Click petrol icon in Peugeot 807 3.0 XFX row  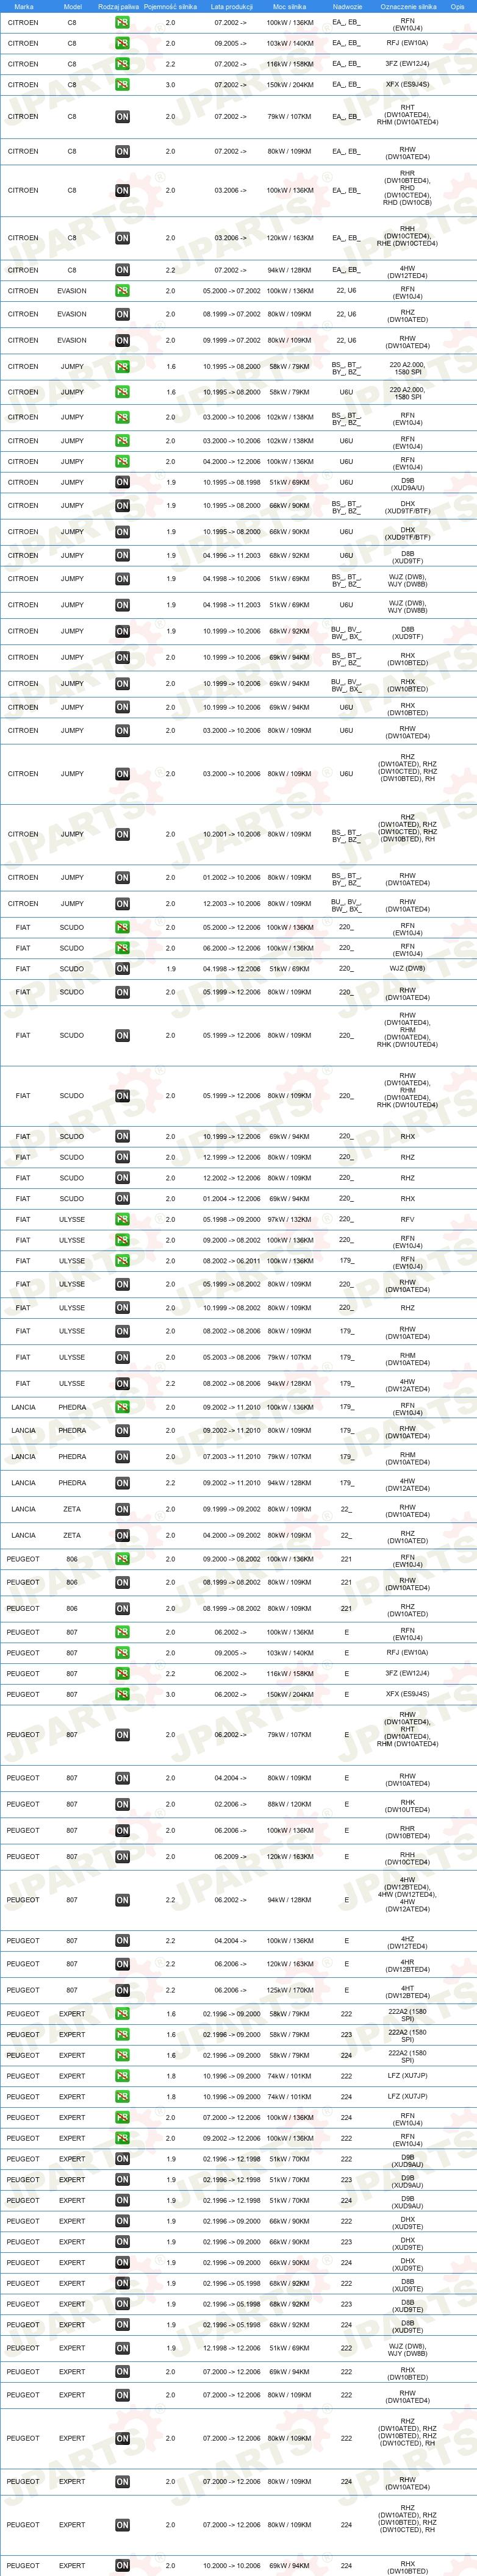point(122,1694)
